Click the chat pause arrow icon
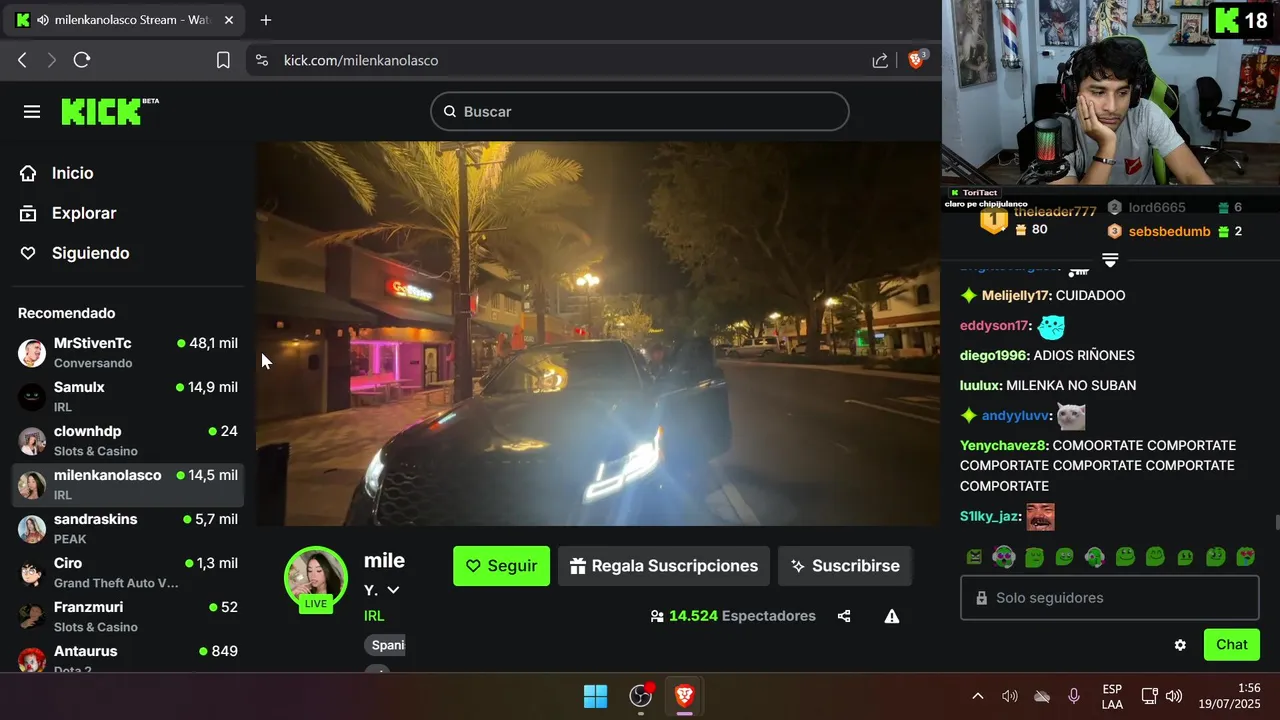Viewport: 1280px width, 720px height. coord(1110,260)
